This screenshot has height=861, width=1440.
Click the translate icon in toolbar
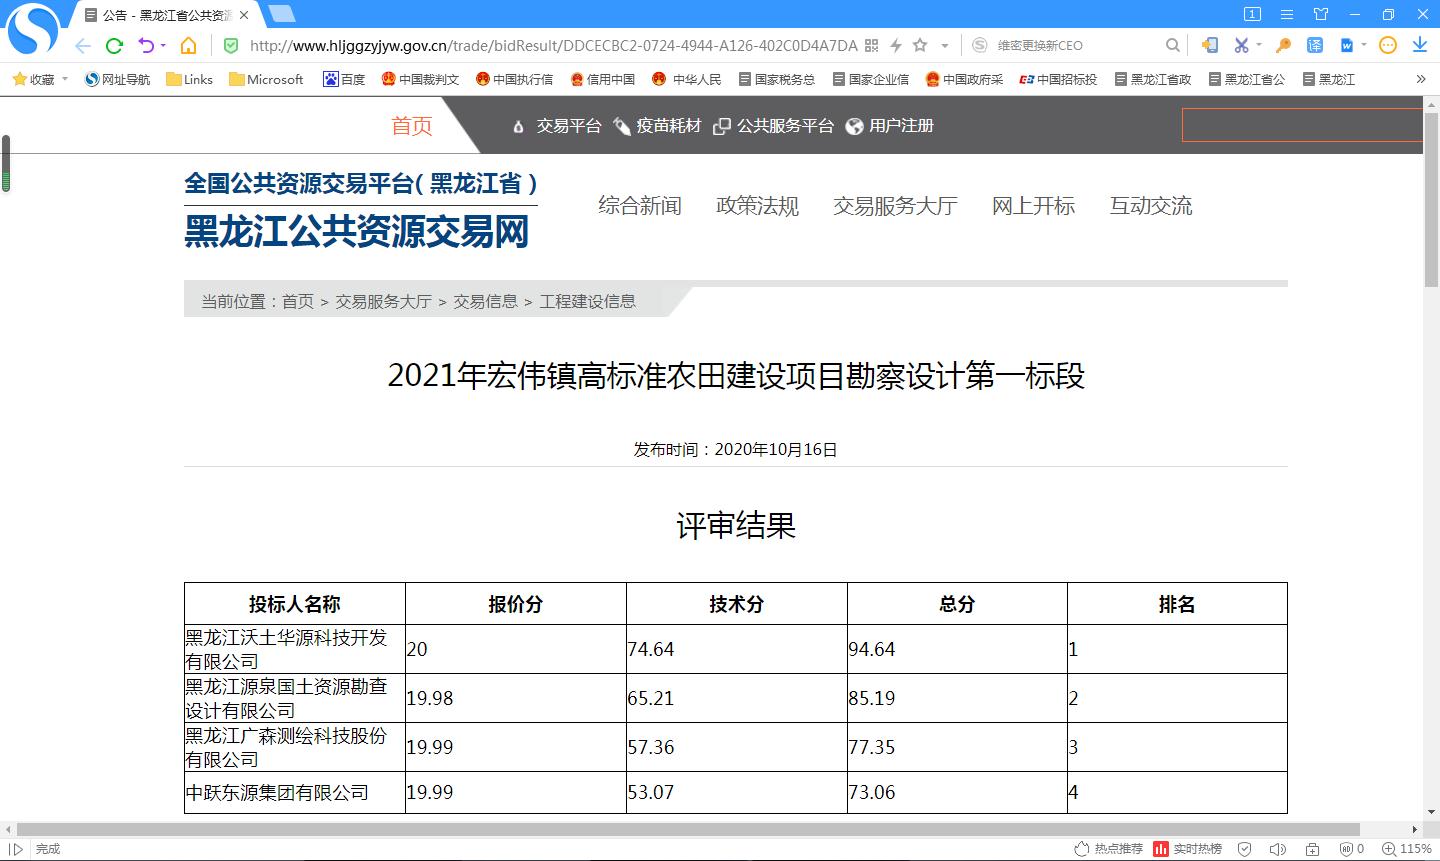[1315, 45]
